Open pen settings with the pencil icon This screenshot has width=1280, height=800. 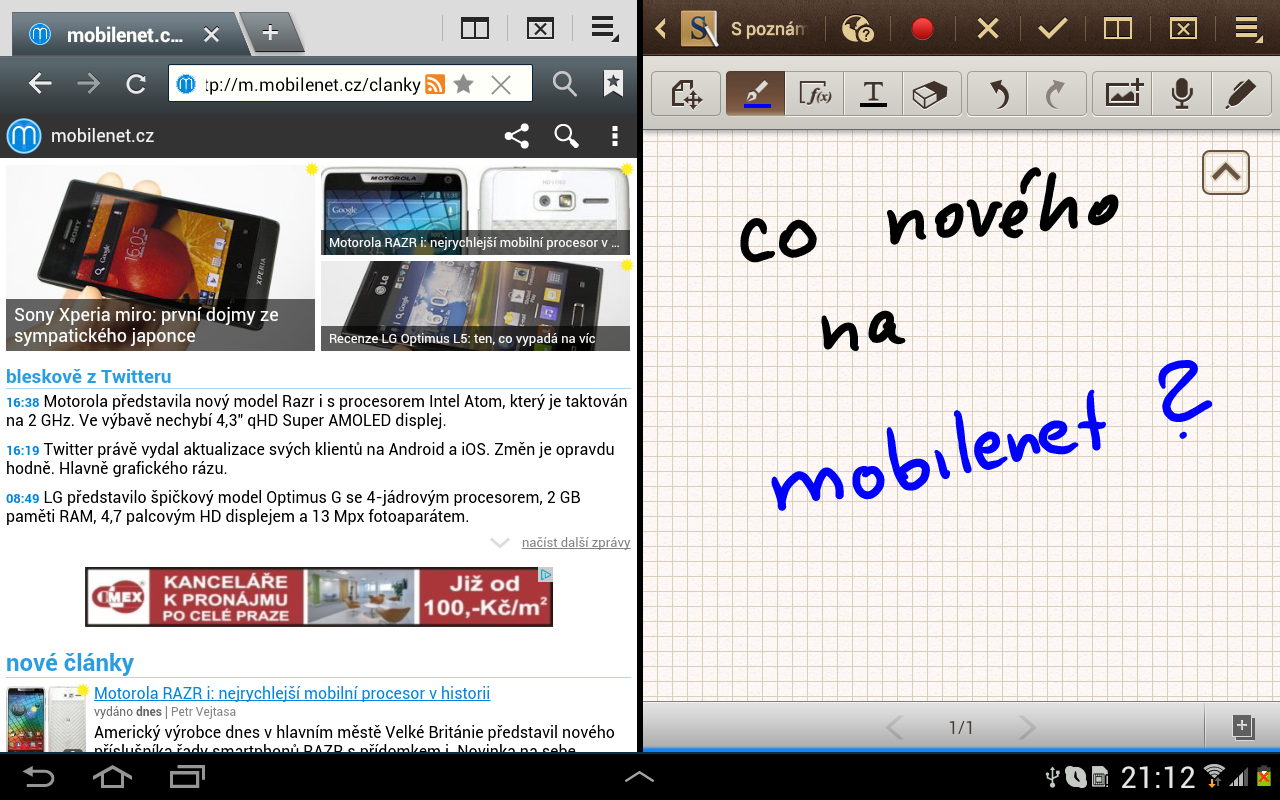point(1240,93)
